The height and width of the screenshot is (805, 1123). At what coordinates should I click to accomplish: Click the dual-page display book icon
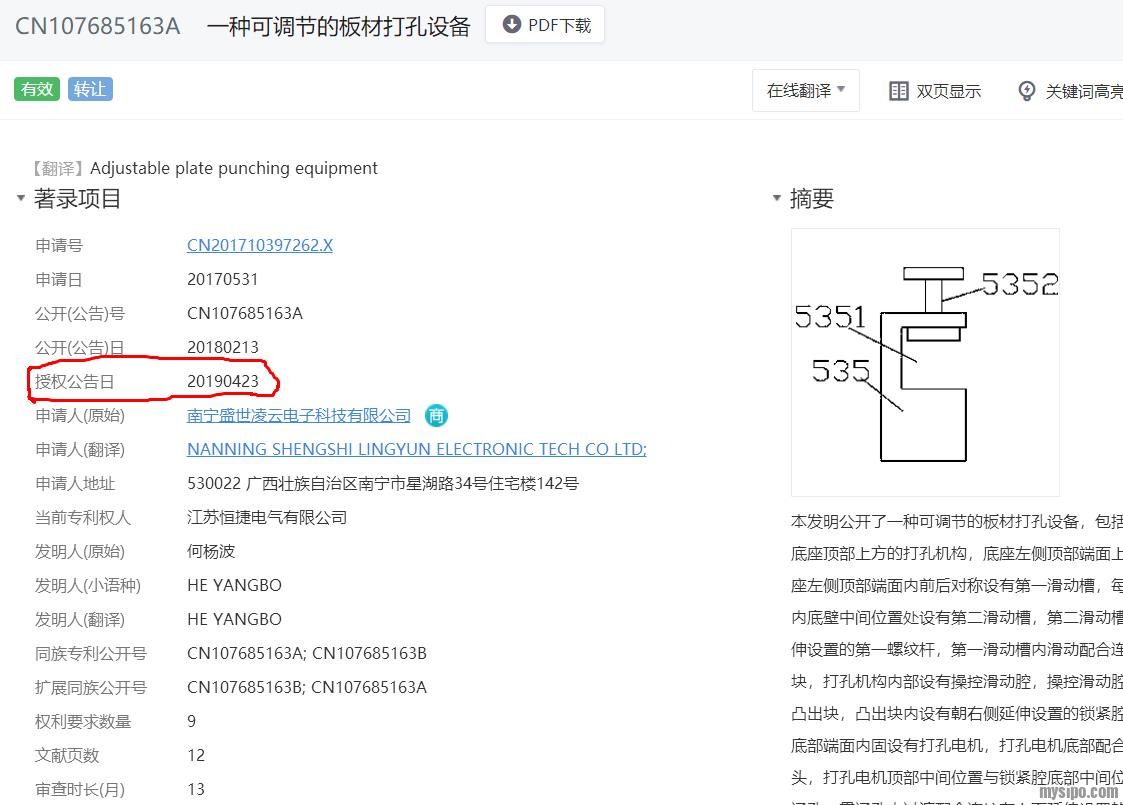898,91
